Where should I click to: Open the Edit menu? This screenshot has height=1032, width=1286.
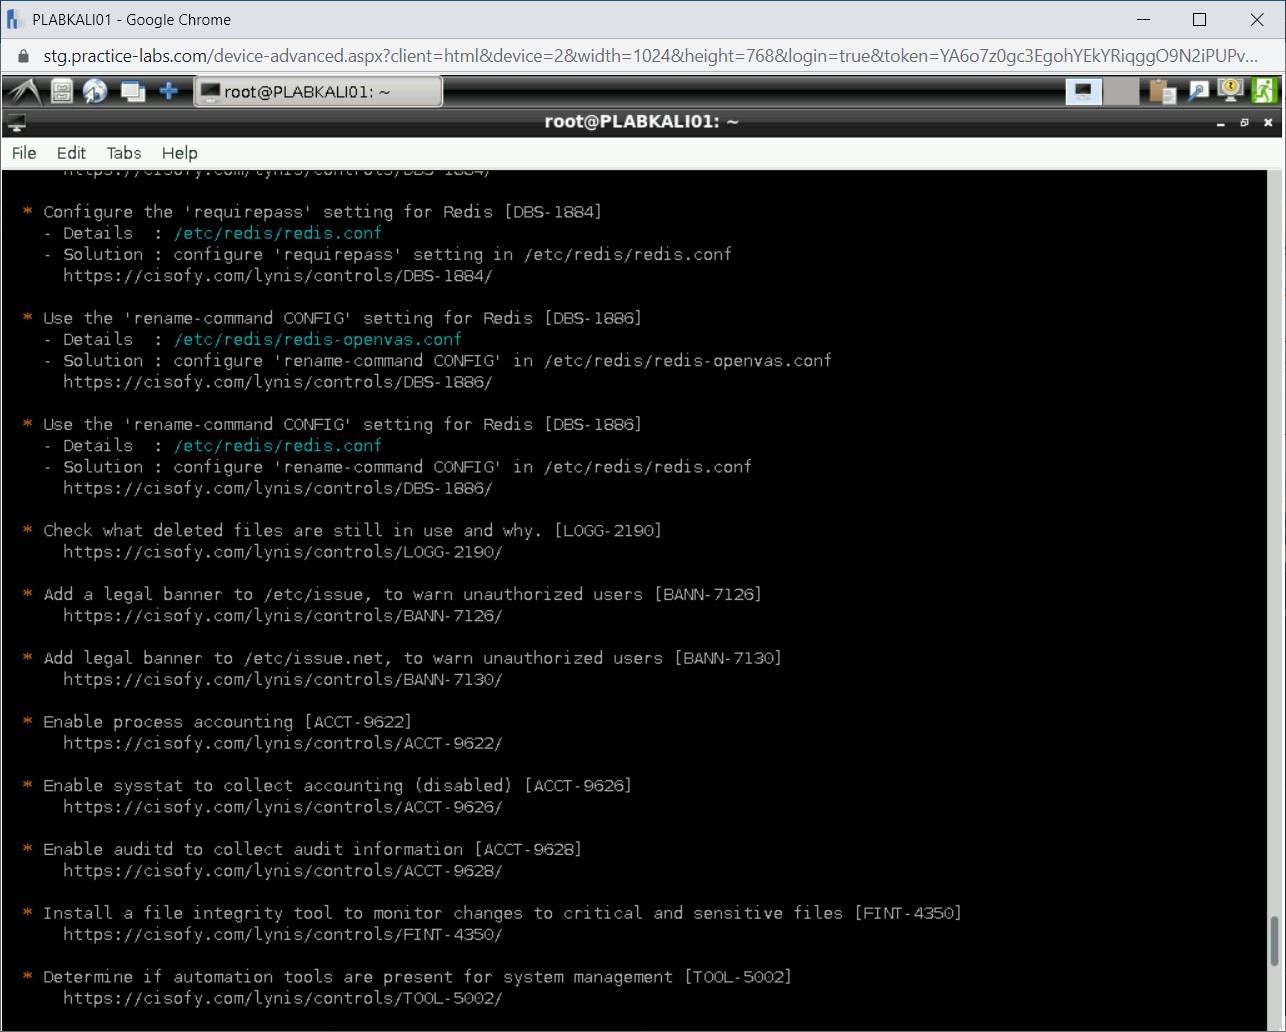71,153
